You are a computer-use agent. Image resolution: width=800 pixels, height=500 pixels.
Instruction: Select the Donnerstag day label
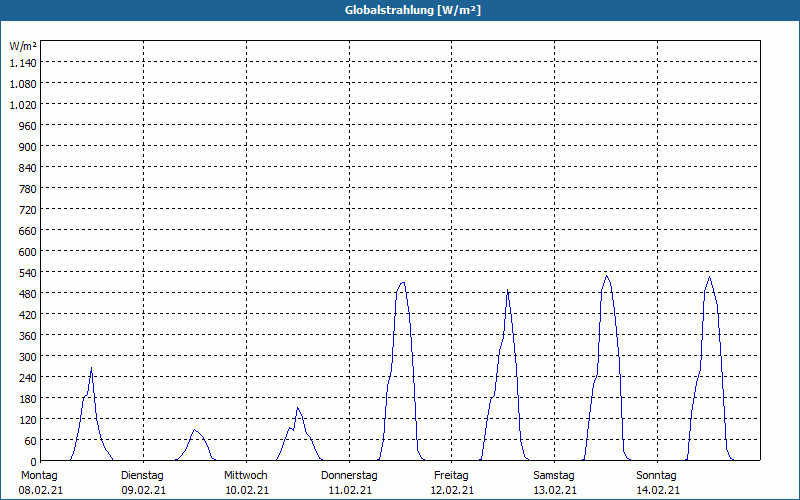point(349,476)
